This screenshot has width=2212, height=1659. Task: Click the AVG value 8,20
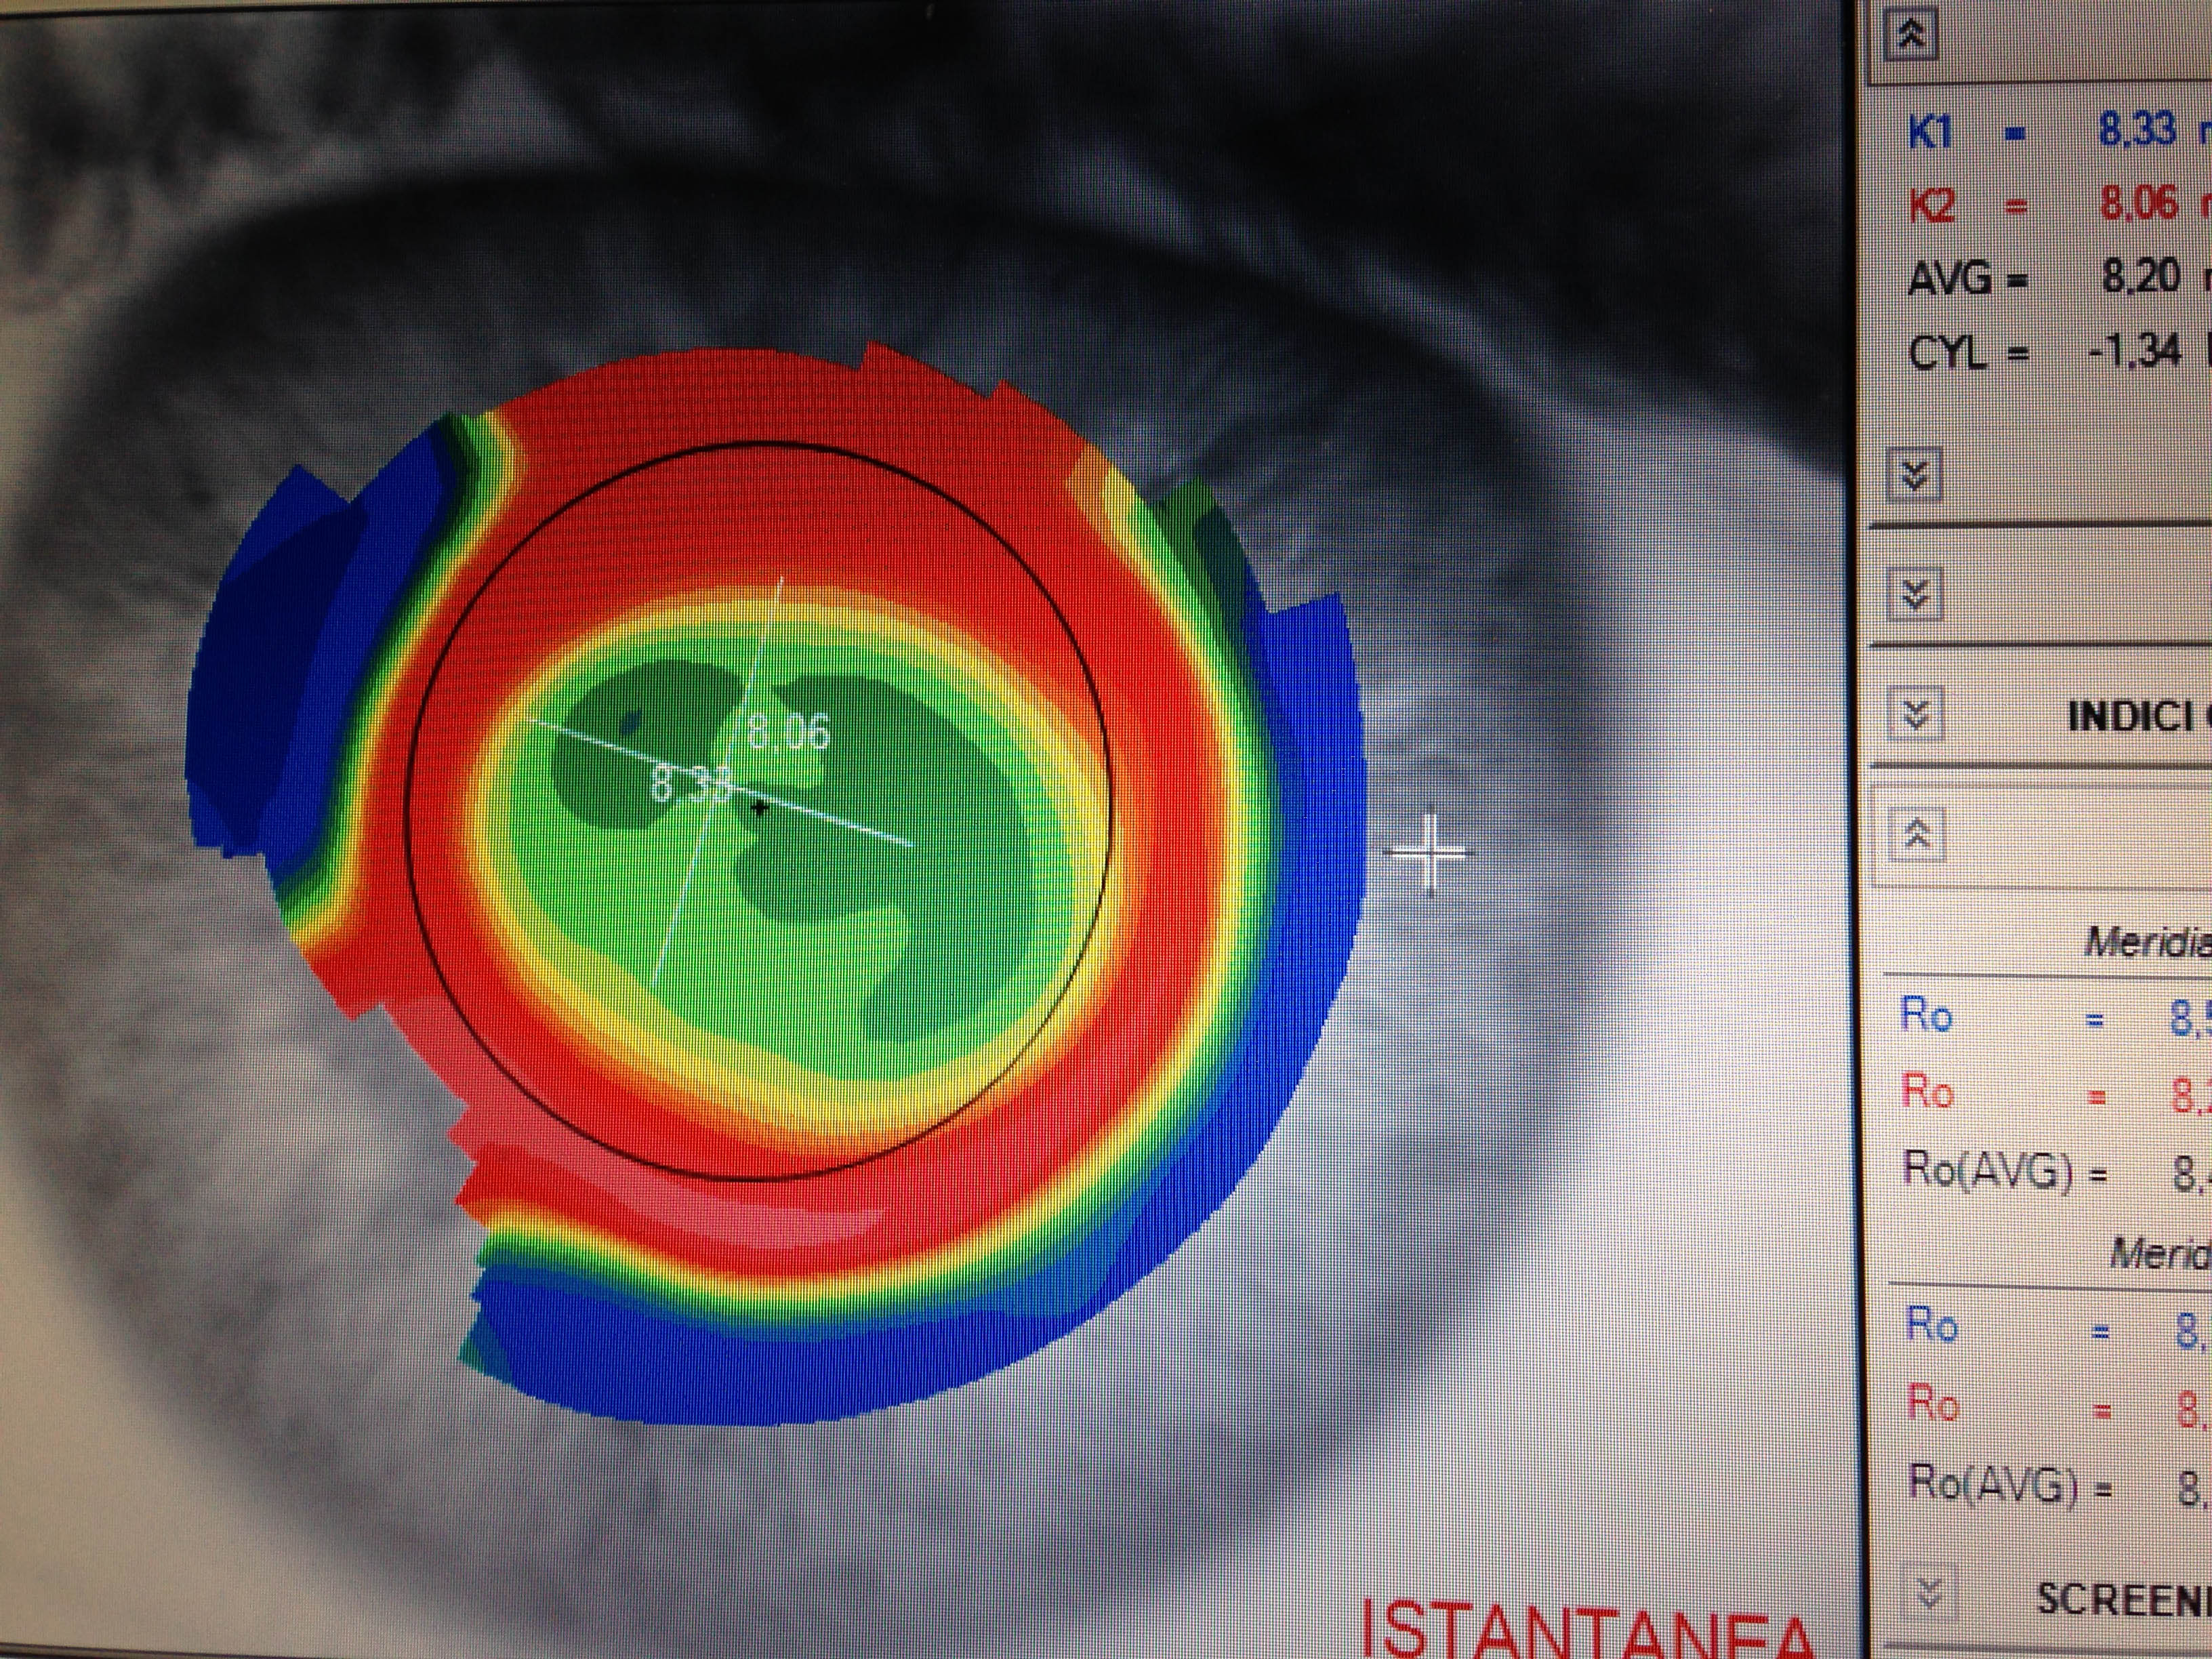[x=2139, y=277]
